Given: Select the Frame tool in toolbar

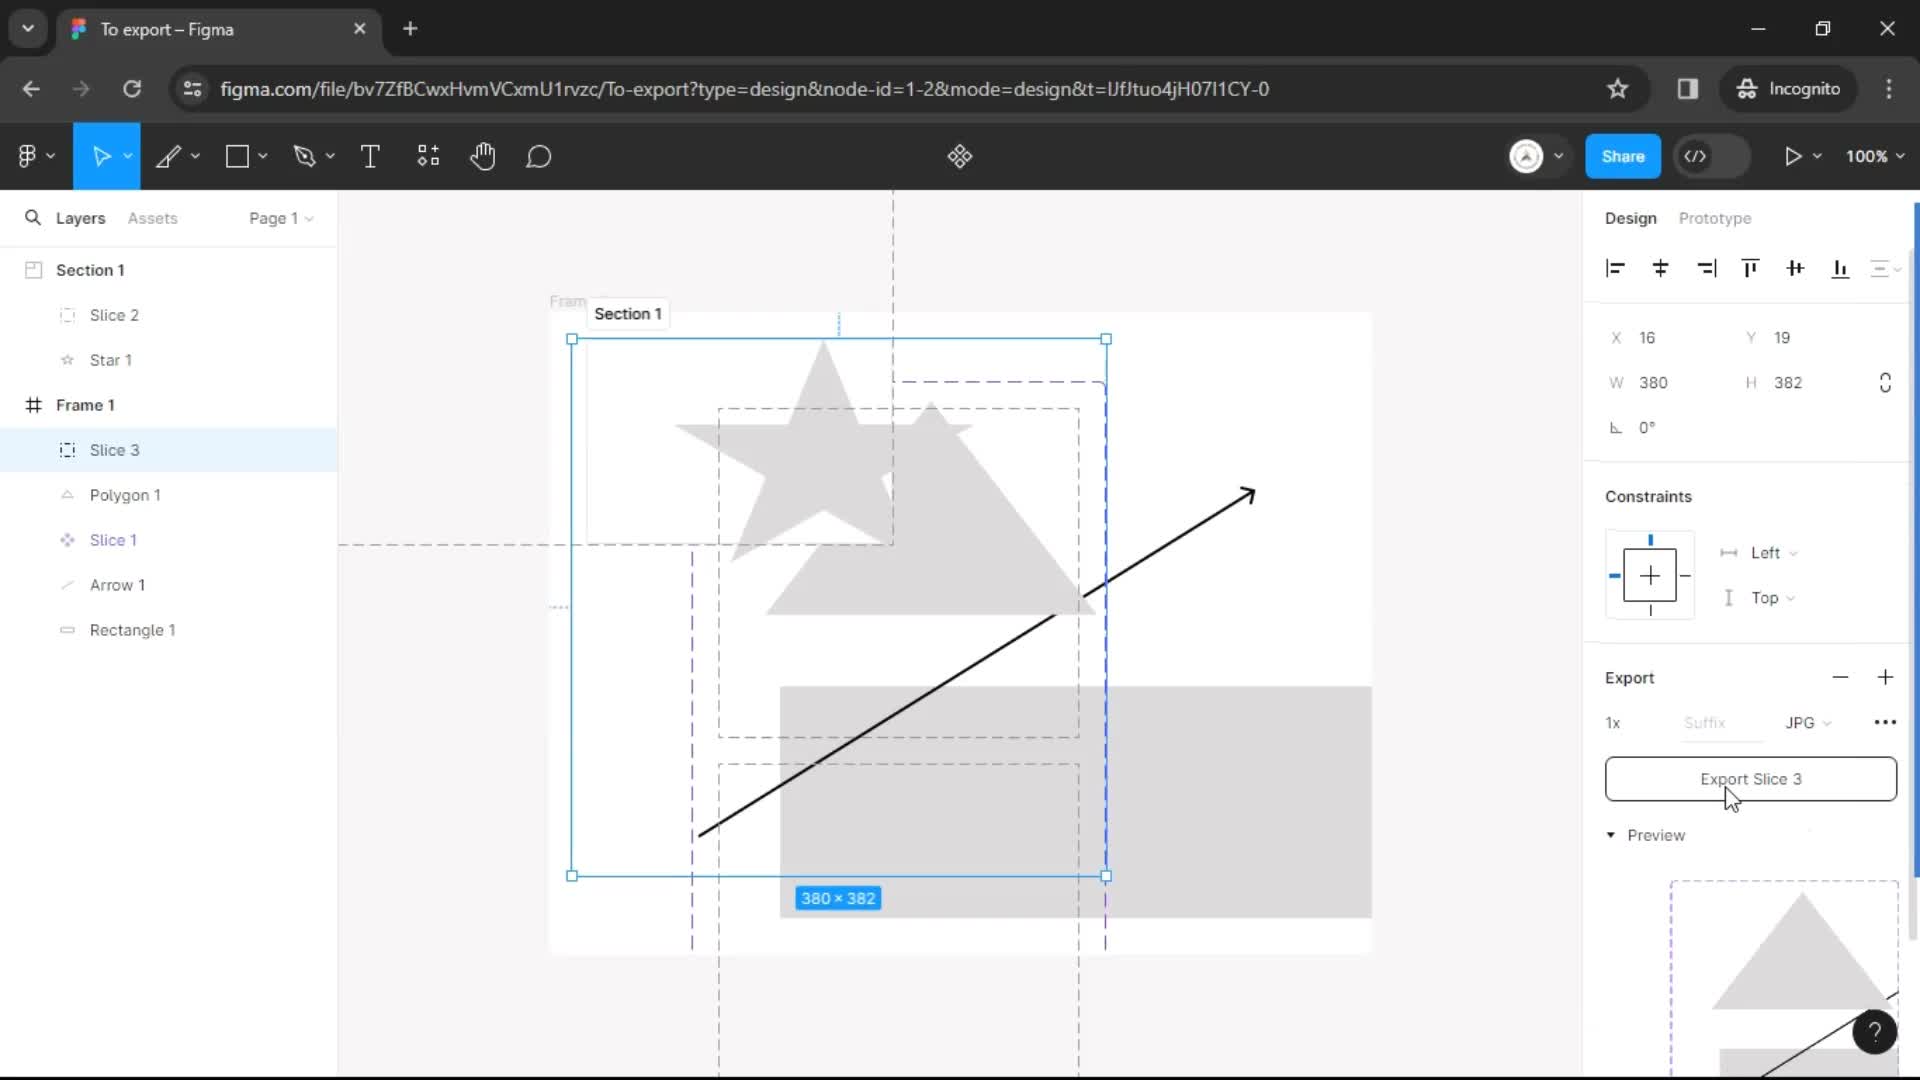Looking at the screenshot, I should [x=237, y=157].
